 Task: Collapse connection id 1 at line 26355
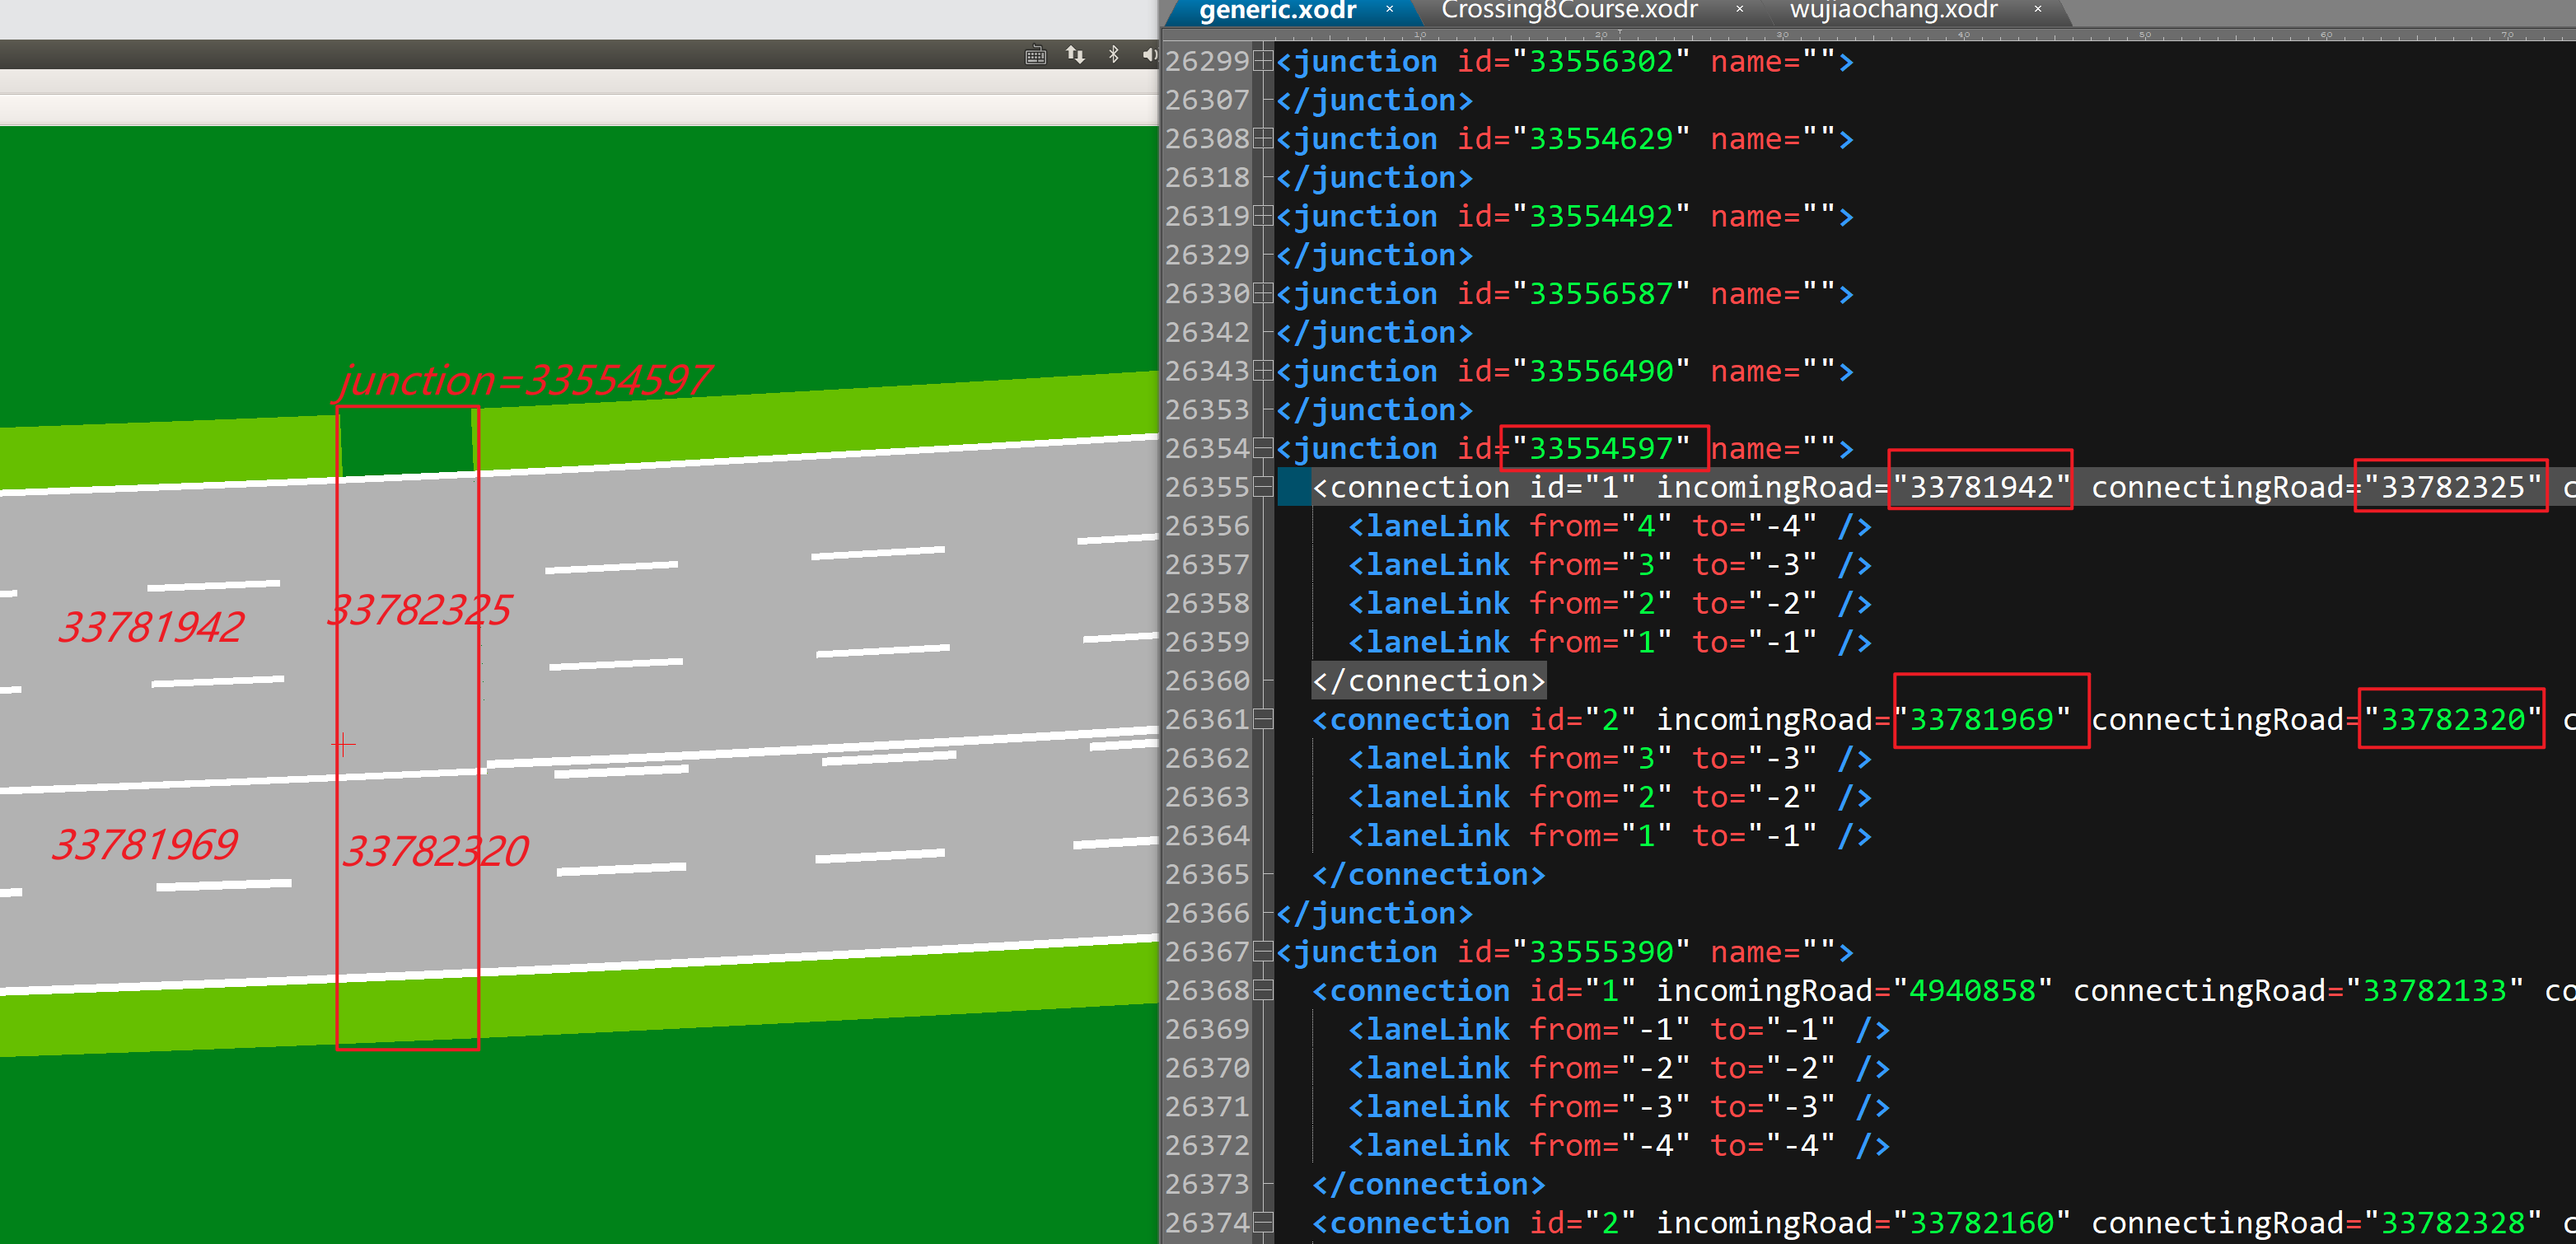point(1263,487)
